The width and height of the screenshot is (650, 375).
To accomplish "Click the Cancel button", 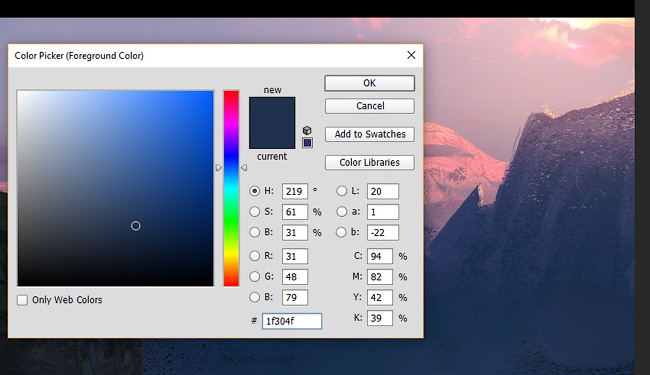I will (369, 106).
